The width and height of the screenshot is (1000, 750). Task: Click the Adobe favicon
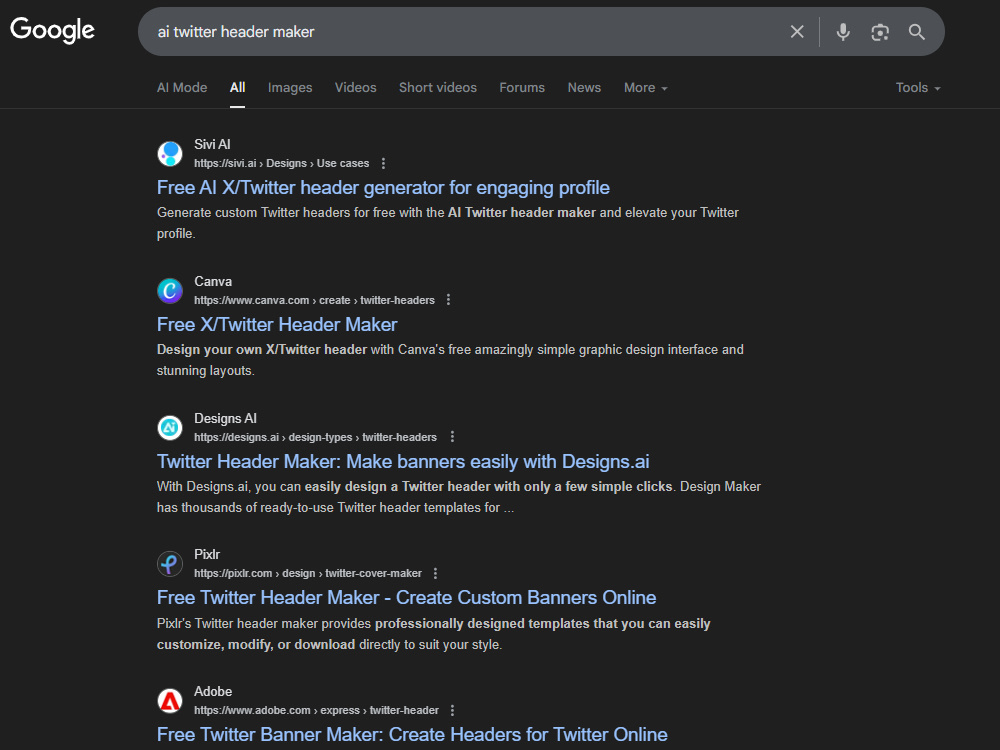click(x=170, y=701)
